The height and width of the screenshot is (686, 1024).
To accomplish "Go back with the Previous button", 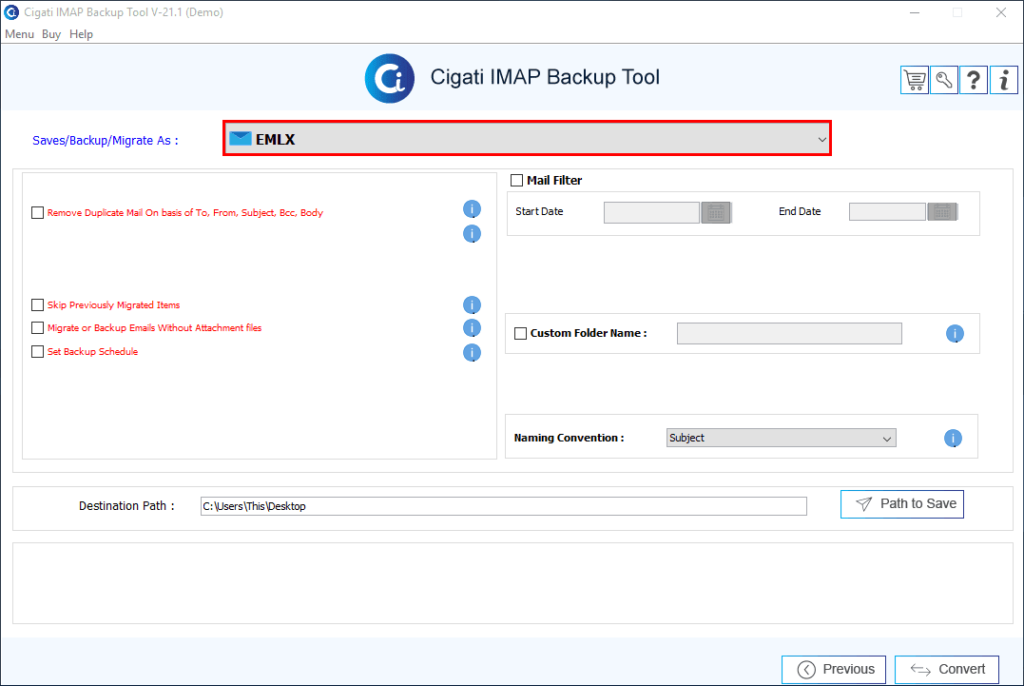I will tap(834, 669).
